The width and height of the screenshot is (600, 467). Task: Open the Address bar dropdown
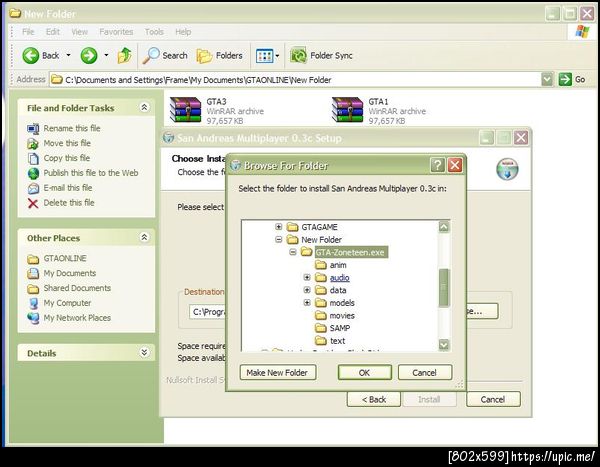click(x=548, y=80)
